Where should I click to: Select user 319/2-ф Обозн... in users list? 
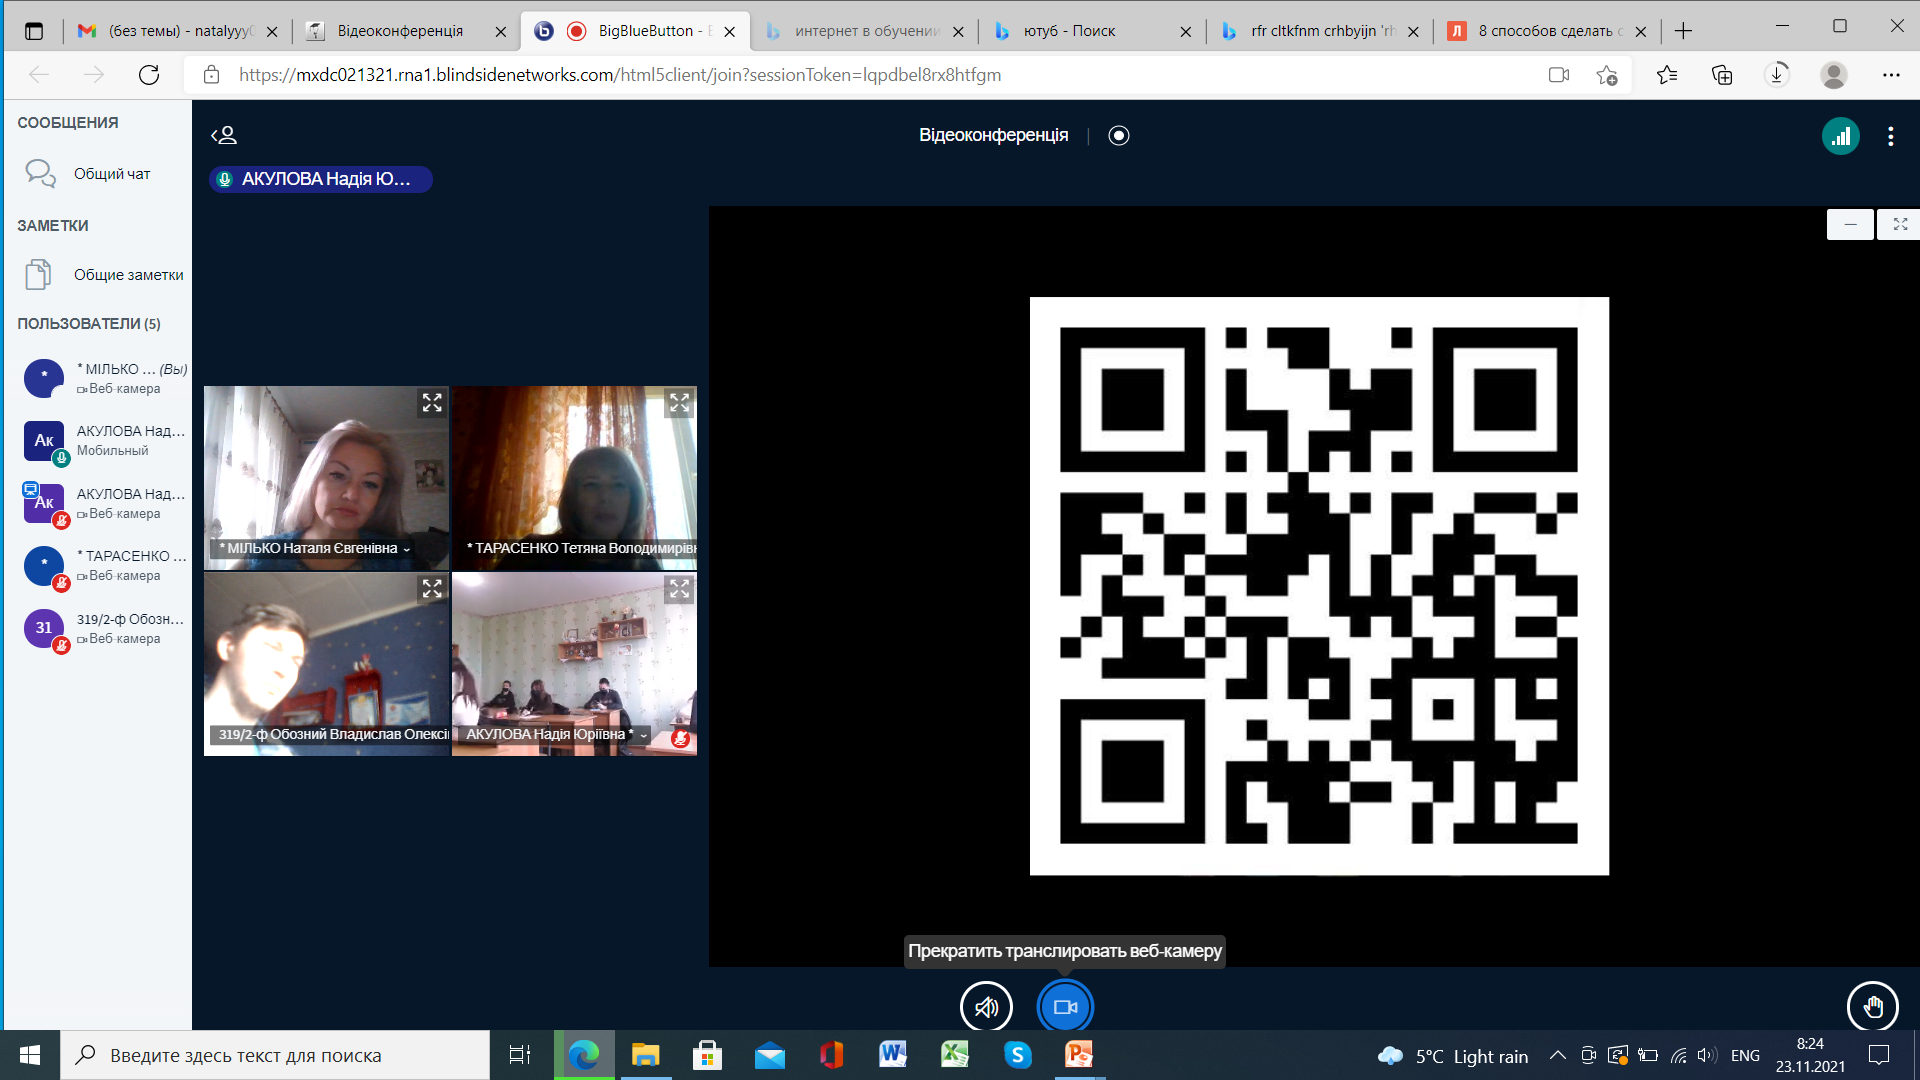(x=105, y=628)
